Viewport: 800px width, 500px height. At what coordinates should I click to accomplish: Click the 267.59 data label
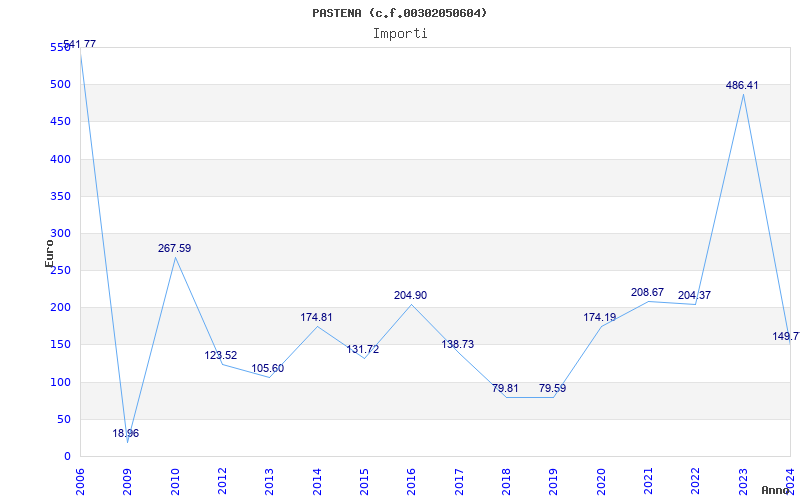pyautogui.click(x=174, y=248)
